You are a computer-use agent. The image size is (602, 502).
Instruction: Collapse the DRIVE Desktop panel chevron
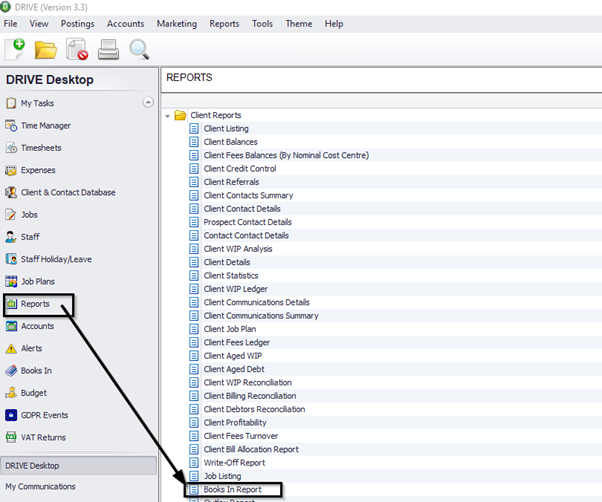tap(148, 102)
